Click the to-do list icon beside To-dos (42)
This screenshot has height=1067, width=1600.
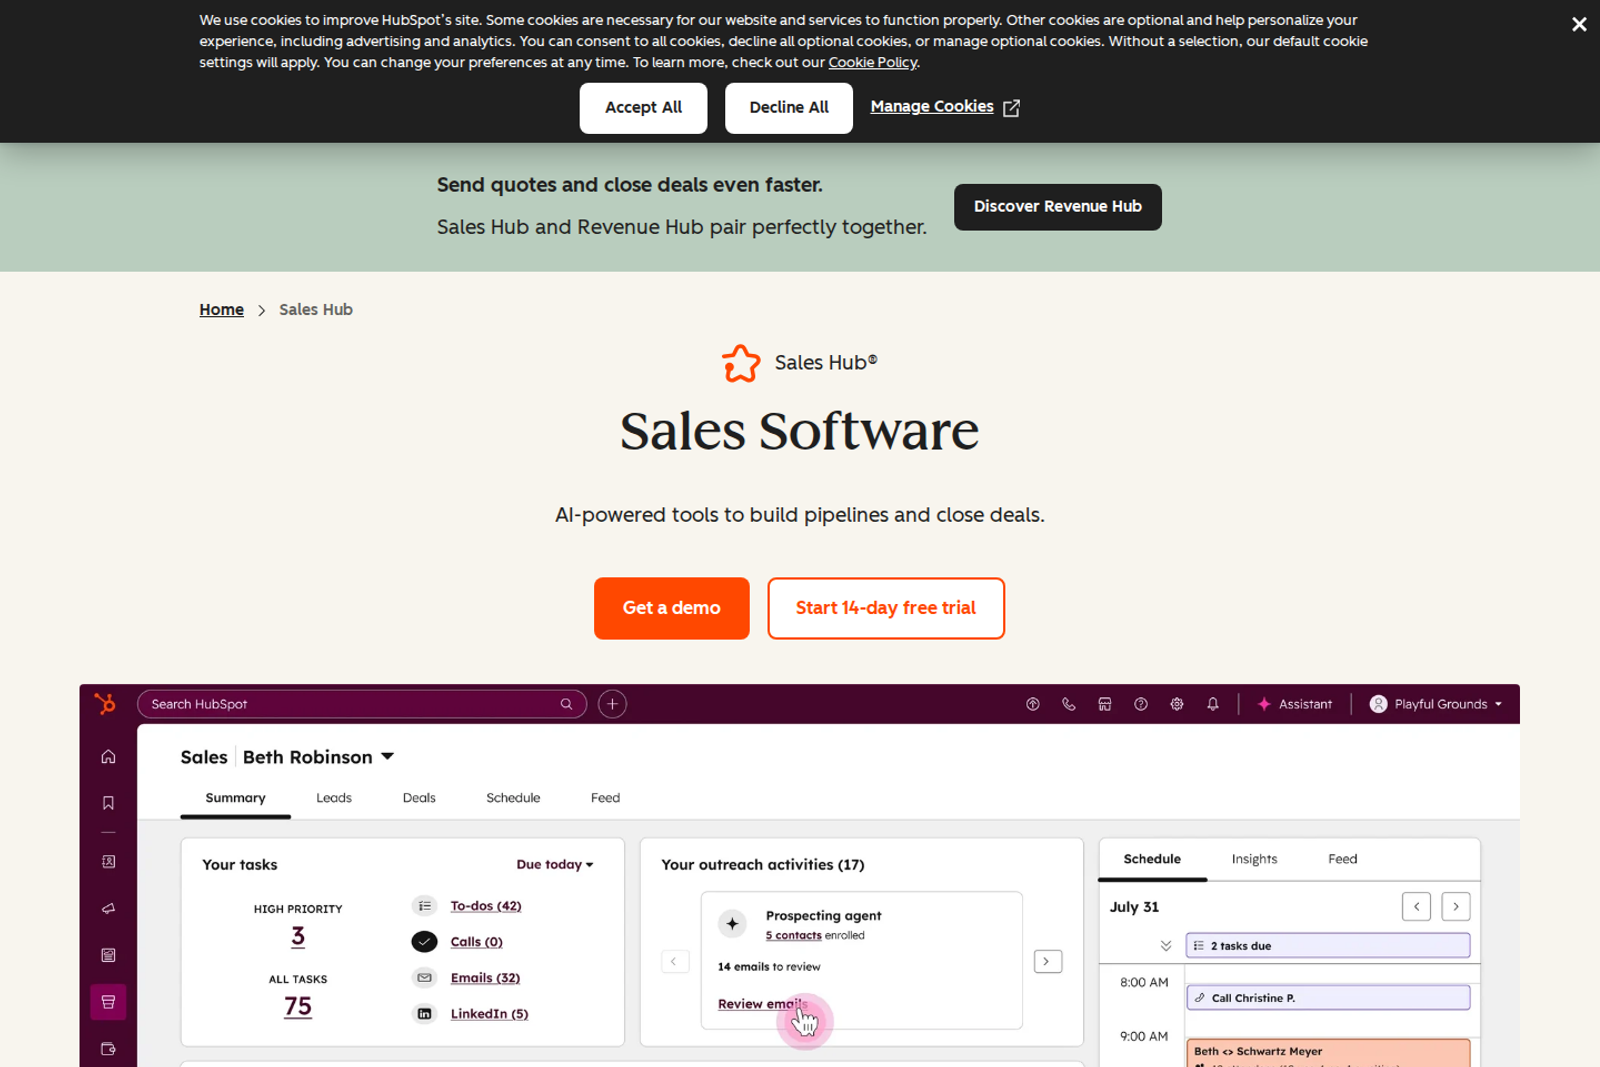tap(425, 906)
